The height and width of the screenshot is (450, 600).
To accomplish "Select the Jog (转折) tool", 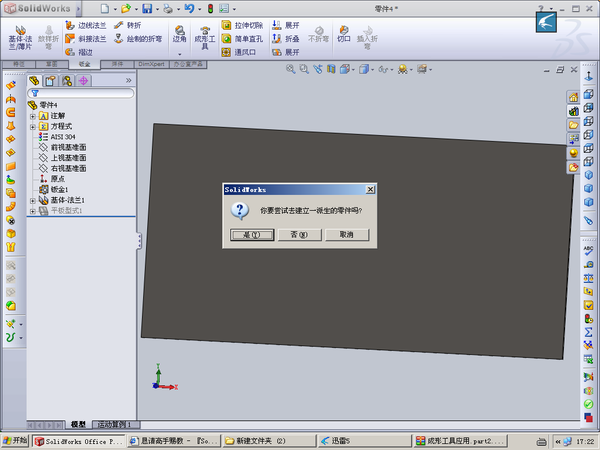I will click(x=127, y=25).
